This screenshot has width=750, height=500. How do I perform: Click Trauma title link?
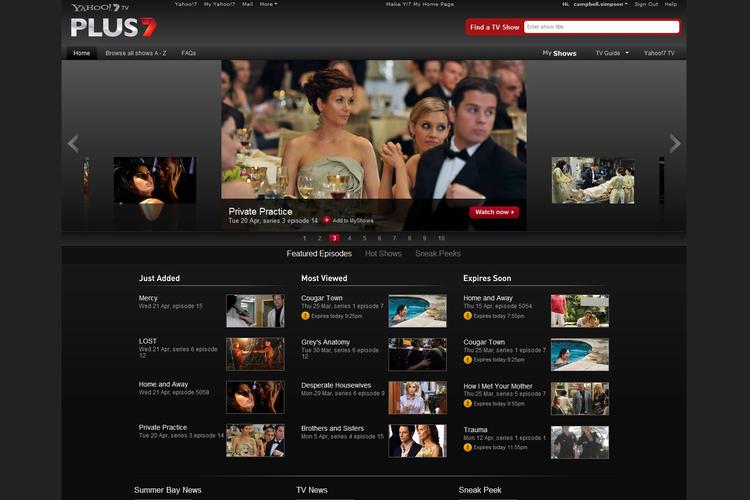pos(475,430)
